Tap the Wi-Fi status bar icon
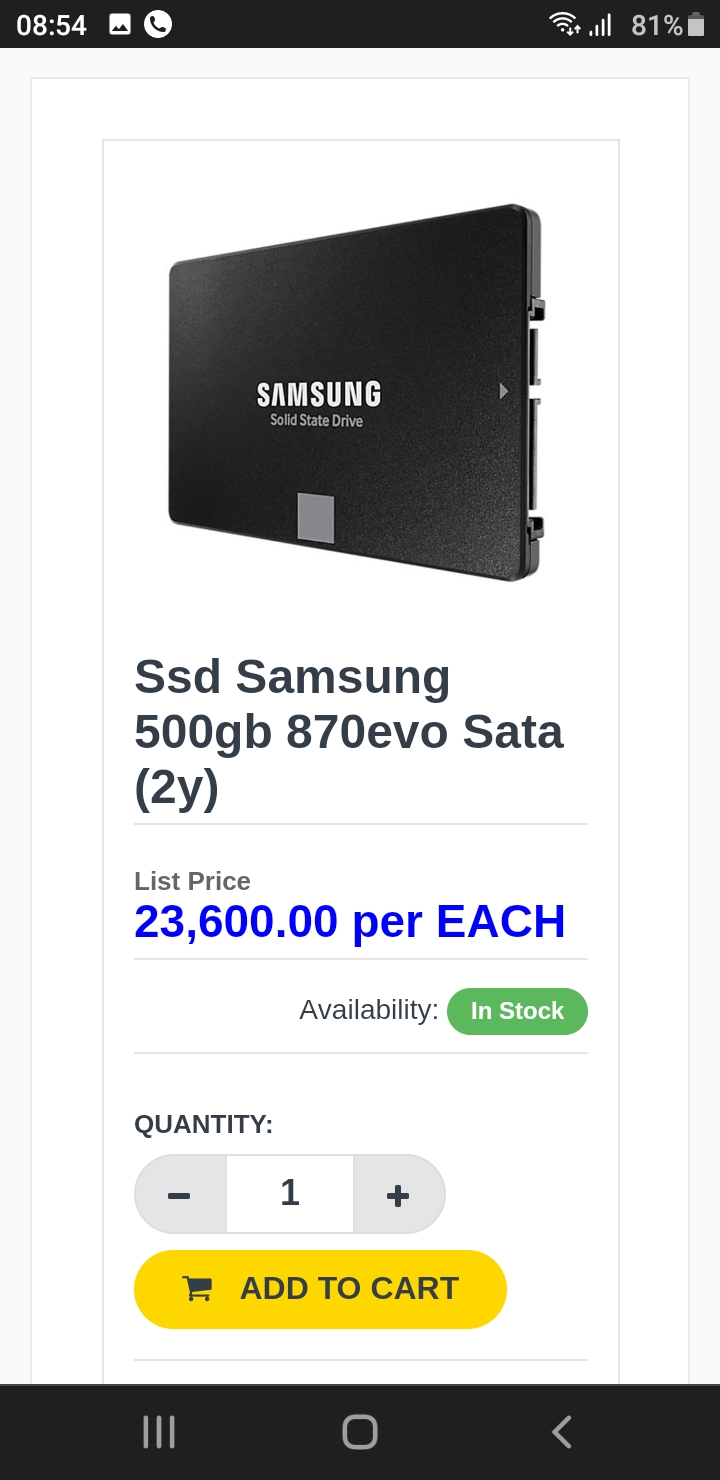The width and height of the screenshot is (720, 1480). tap(565, 24)
